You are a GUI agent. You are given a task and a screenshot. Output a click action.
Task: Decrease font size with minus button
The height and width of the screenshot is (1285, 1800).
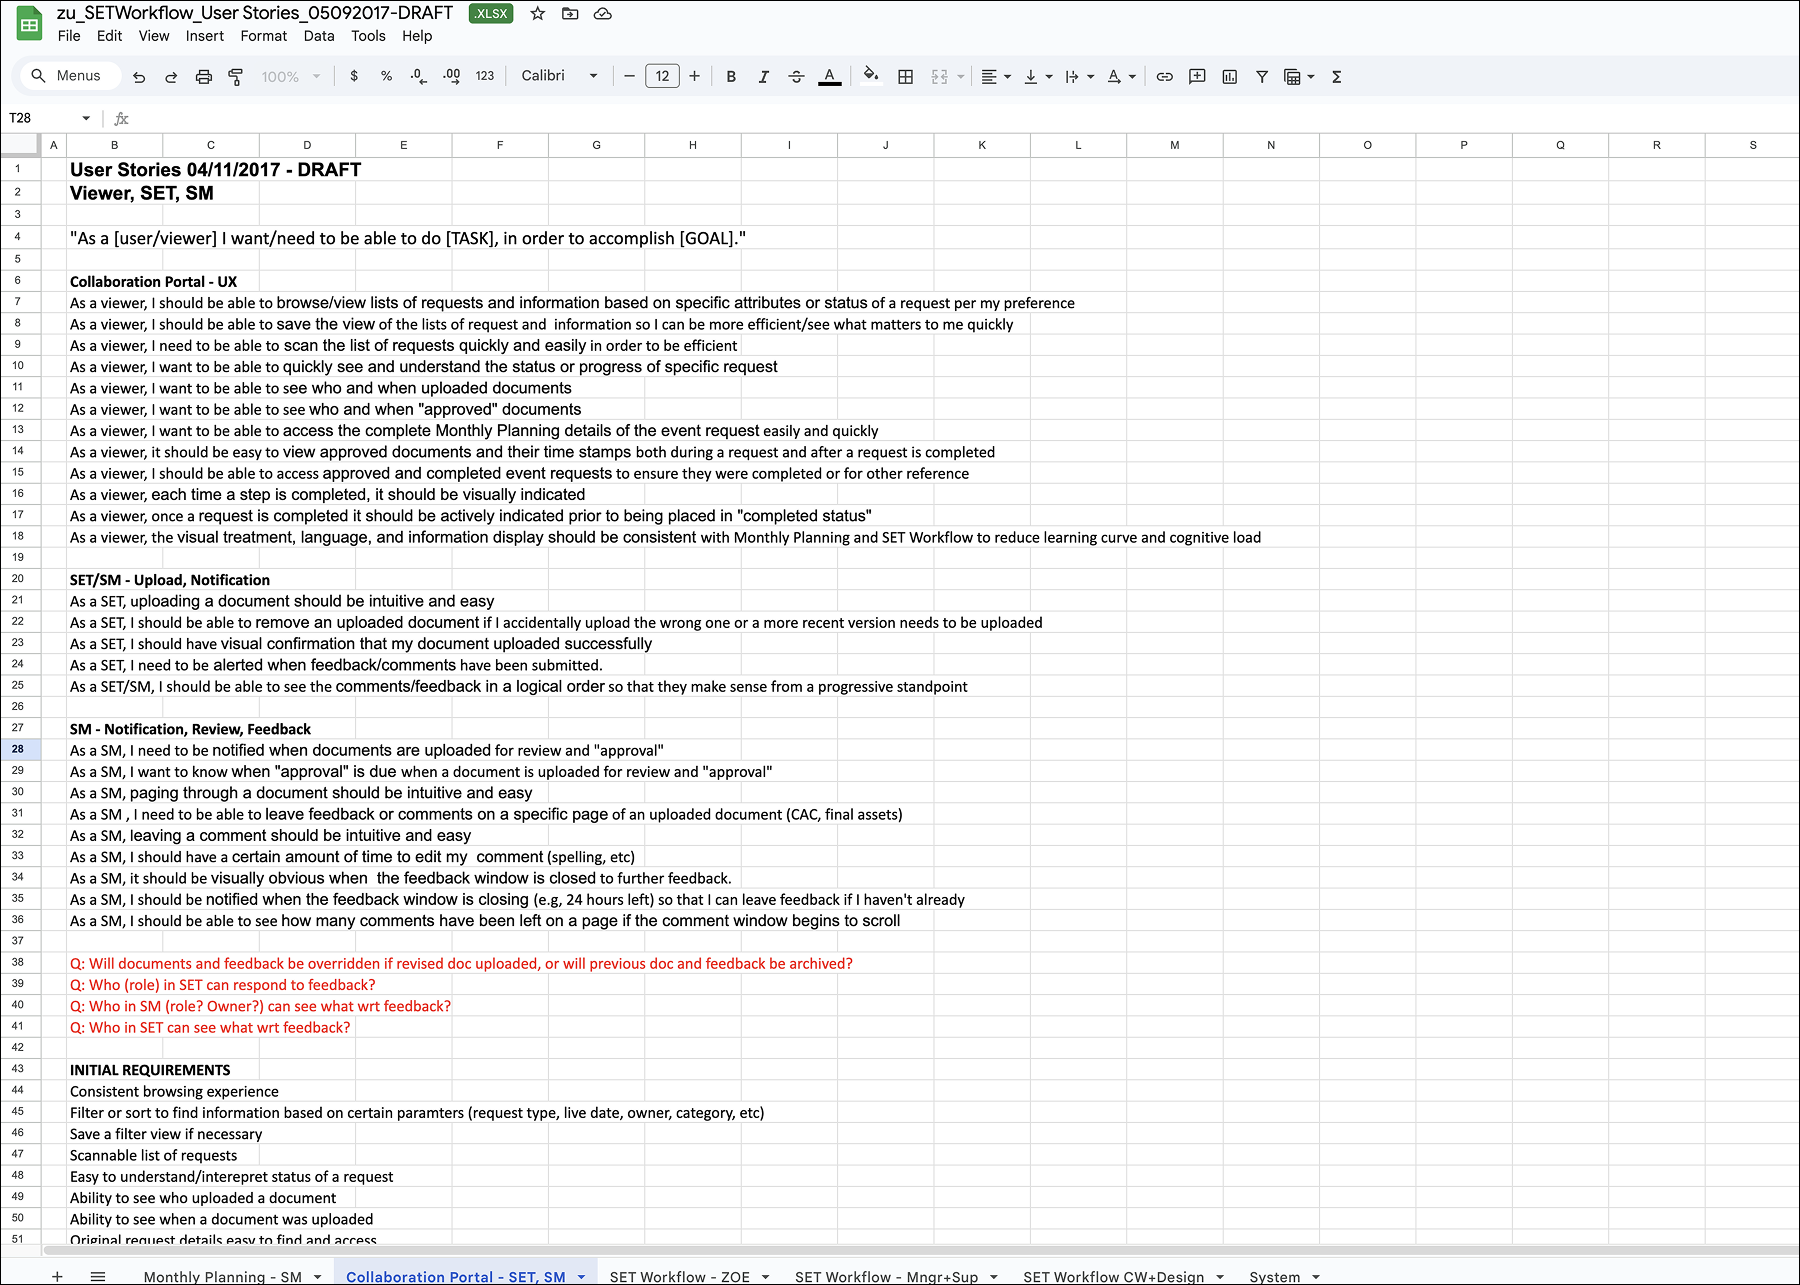[x=629, y=76]
